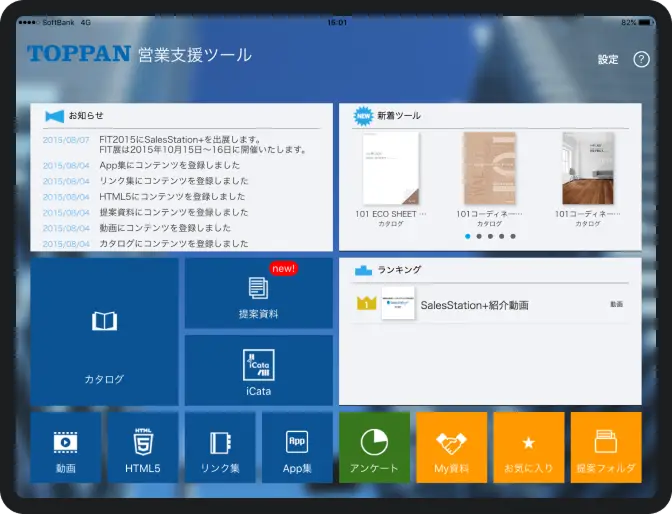Tap the status bar clock
The height and width of the screenshot is (514, 672).
(337, 22)
